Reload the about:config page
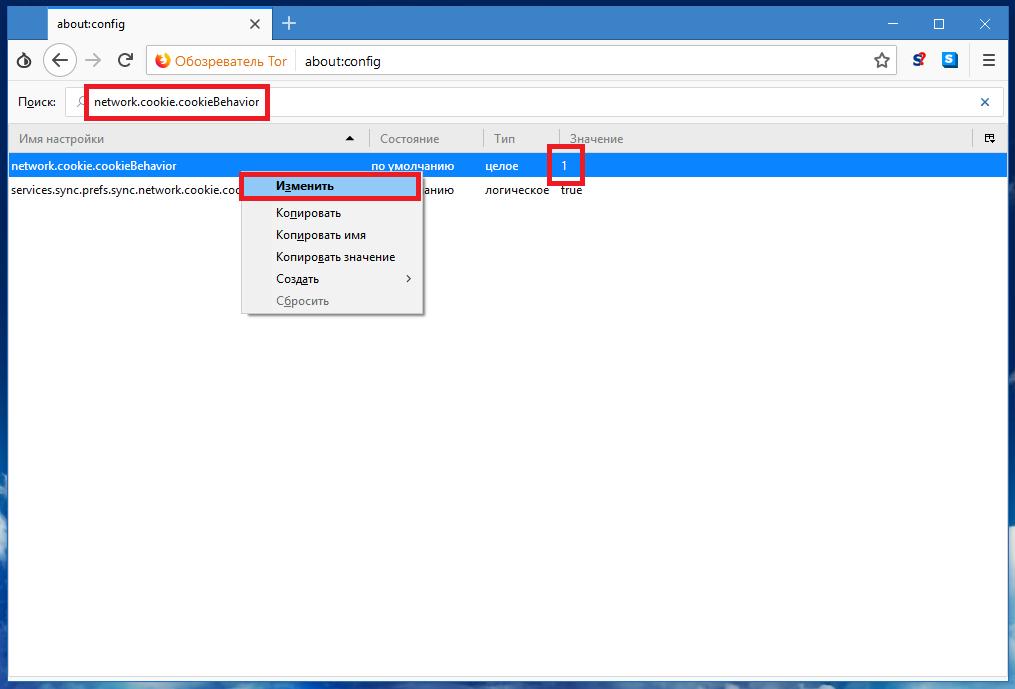Viewport: 1015px width, 689px height. click(x=126, y=61)
